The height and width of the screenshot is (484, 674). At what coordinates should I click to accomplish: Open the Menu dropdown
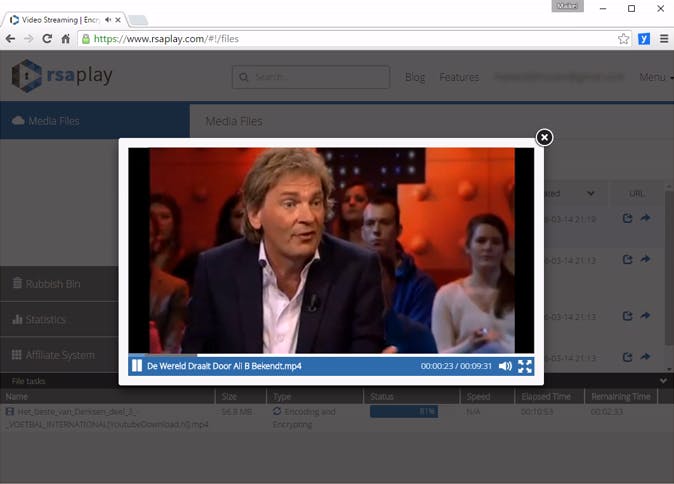tap(656, 77)
